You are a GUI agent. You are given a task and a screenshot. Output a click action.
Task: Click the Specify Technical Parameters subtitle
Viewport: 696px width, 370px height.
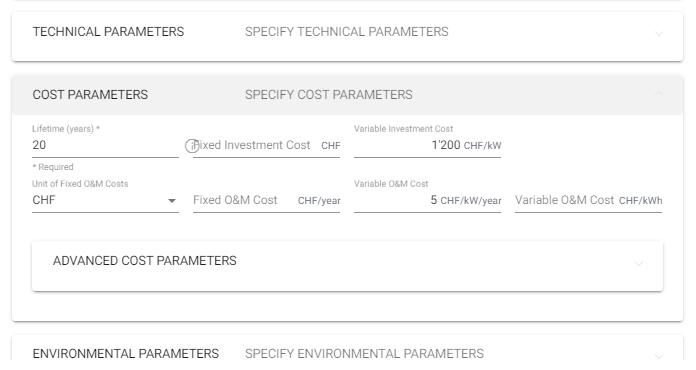[x=347, y=32]
